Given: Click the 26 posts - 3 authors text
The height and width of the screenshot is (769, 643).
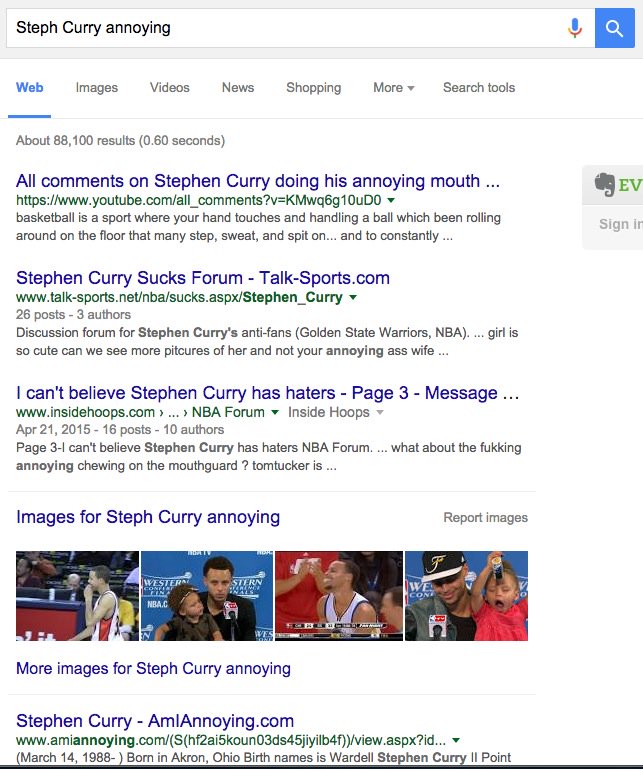Looking at the screenshot, I should pos(73,315).
